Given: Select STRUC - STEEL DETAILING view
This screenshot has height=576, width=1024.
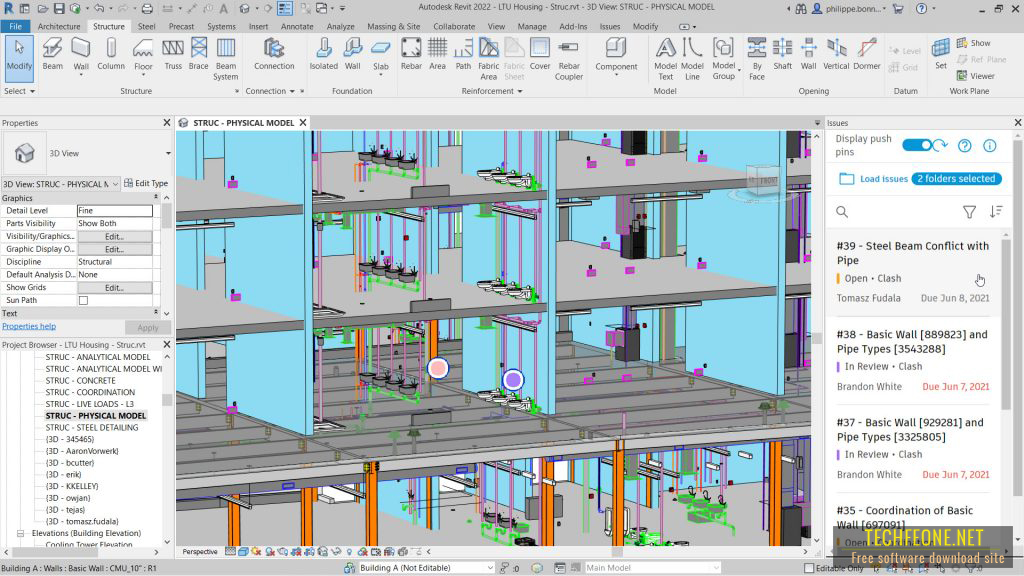Looking at the screenshot, I should [91, 428].
